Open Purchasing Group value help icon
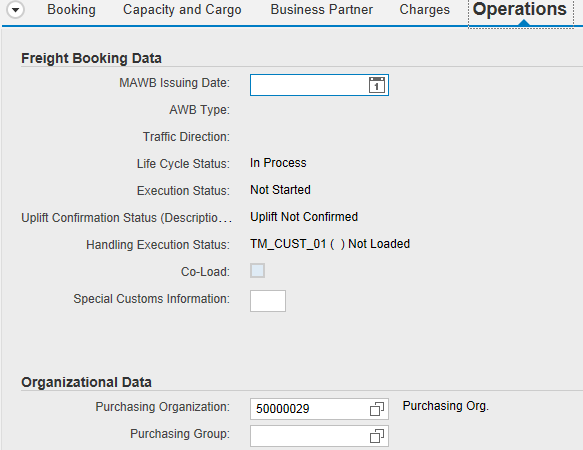Screen dimensions: 583x450 pos(377,436)
